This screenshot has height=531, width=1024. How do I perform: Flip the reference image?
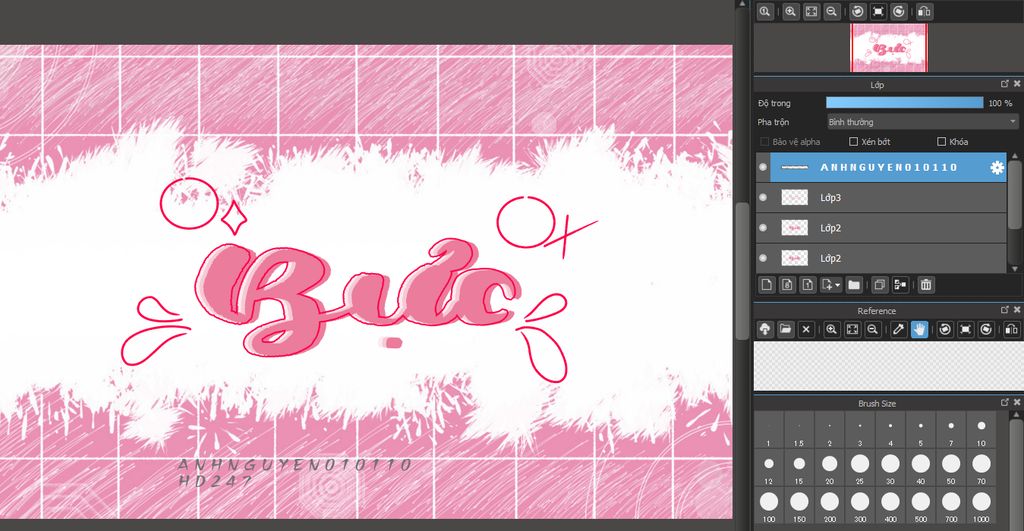1012,329
